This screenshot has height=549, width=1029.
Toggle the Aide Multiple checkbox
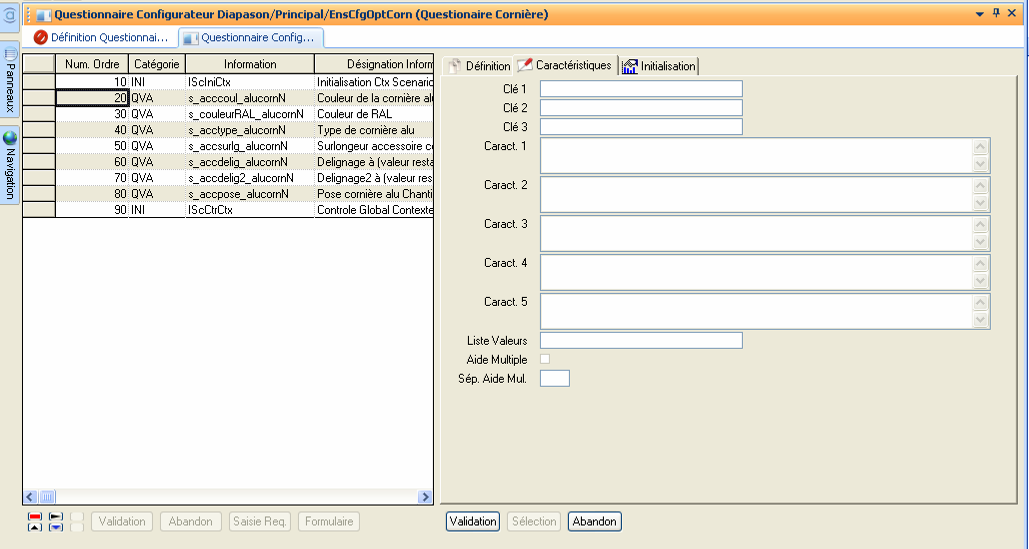point(545,359)
